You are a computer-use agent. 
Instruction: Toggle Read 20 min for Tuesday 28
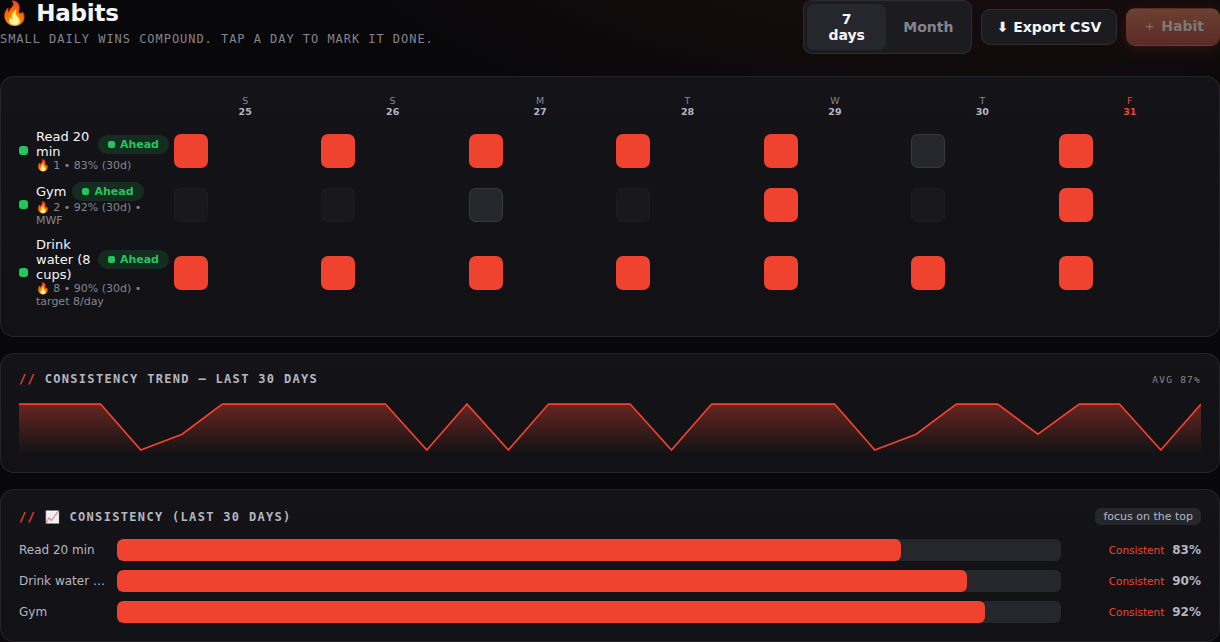[633, 151]
